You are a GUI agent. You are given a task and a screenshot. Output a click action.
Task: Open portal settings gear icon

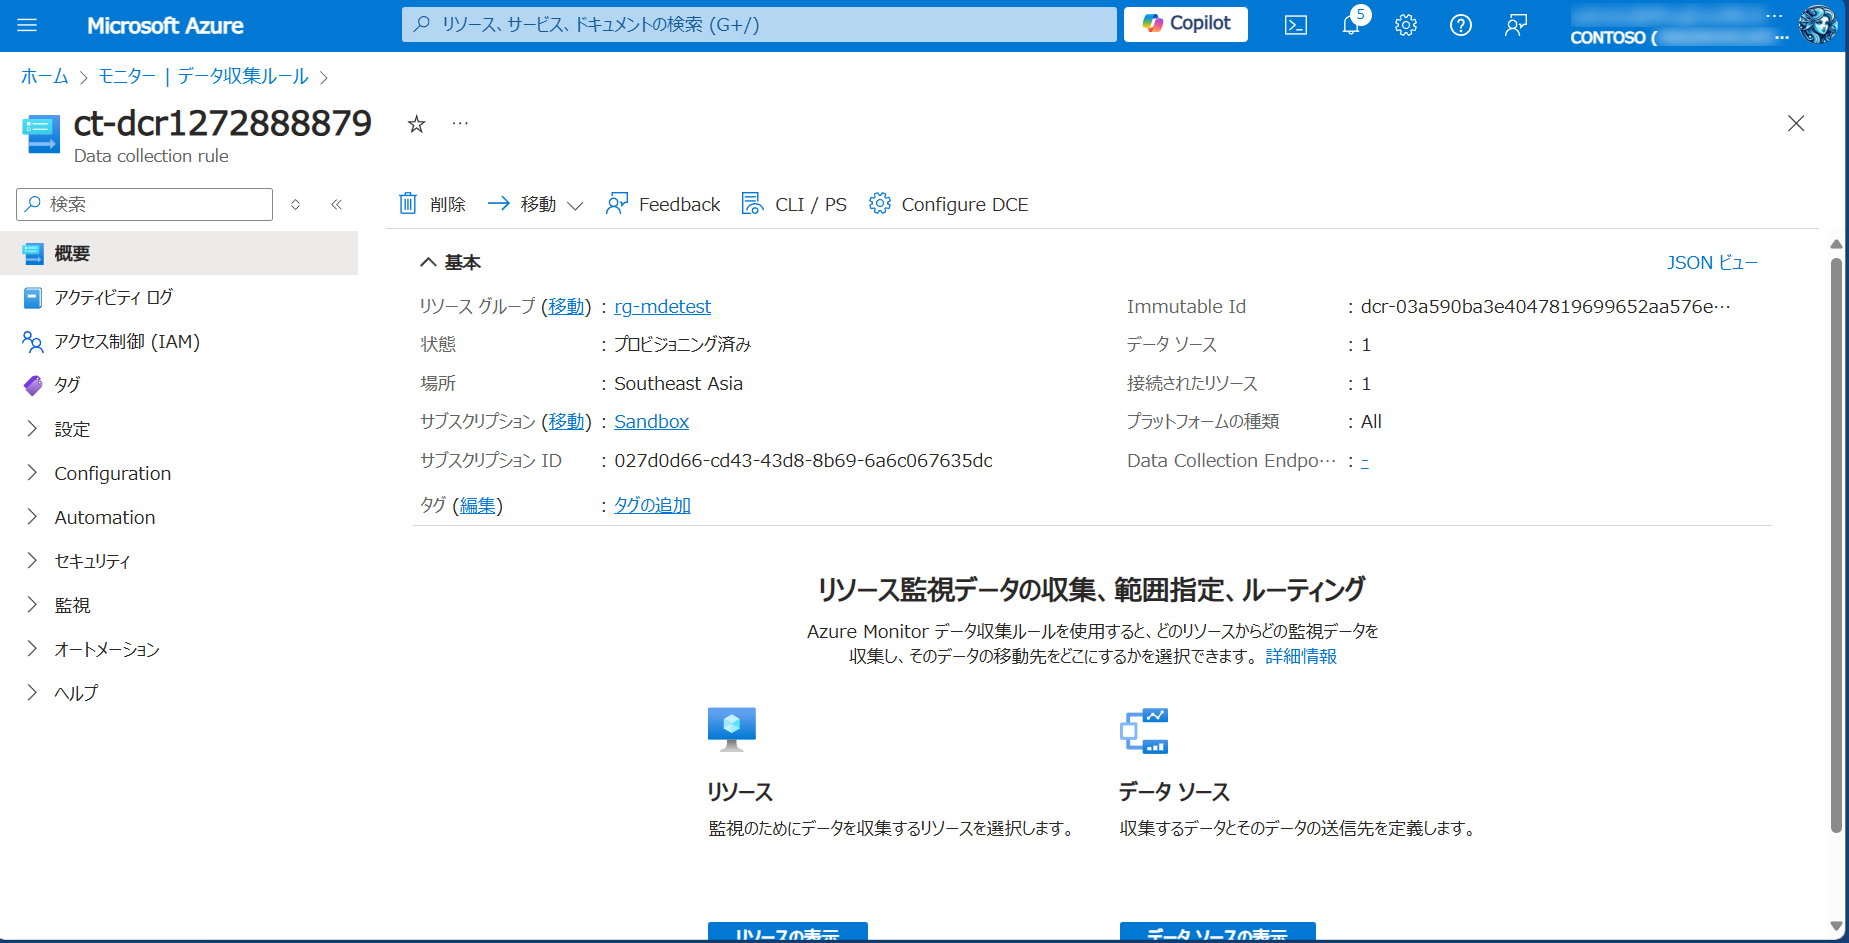1406,25
